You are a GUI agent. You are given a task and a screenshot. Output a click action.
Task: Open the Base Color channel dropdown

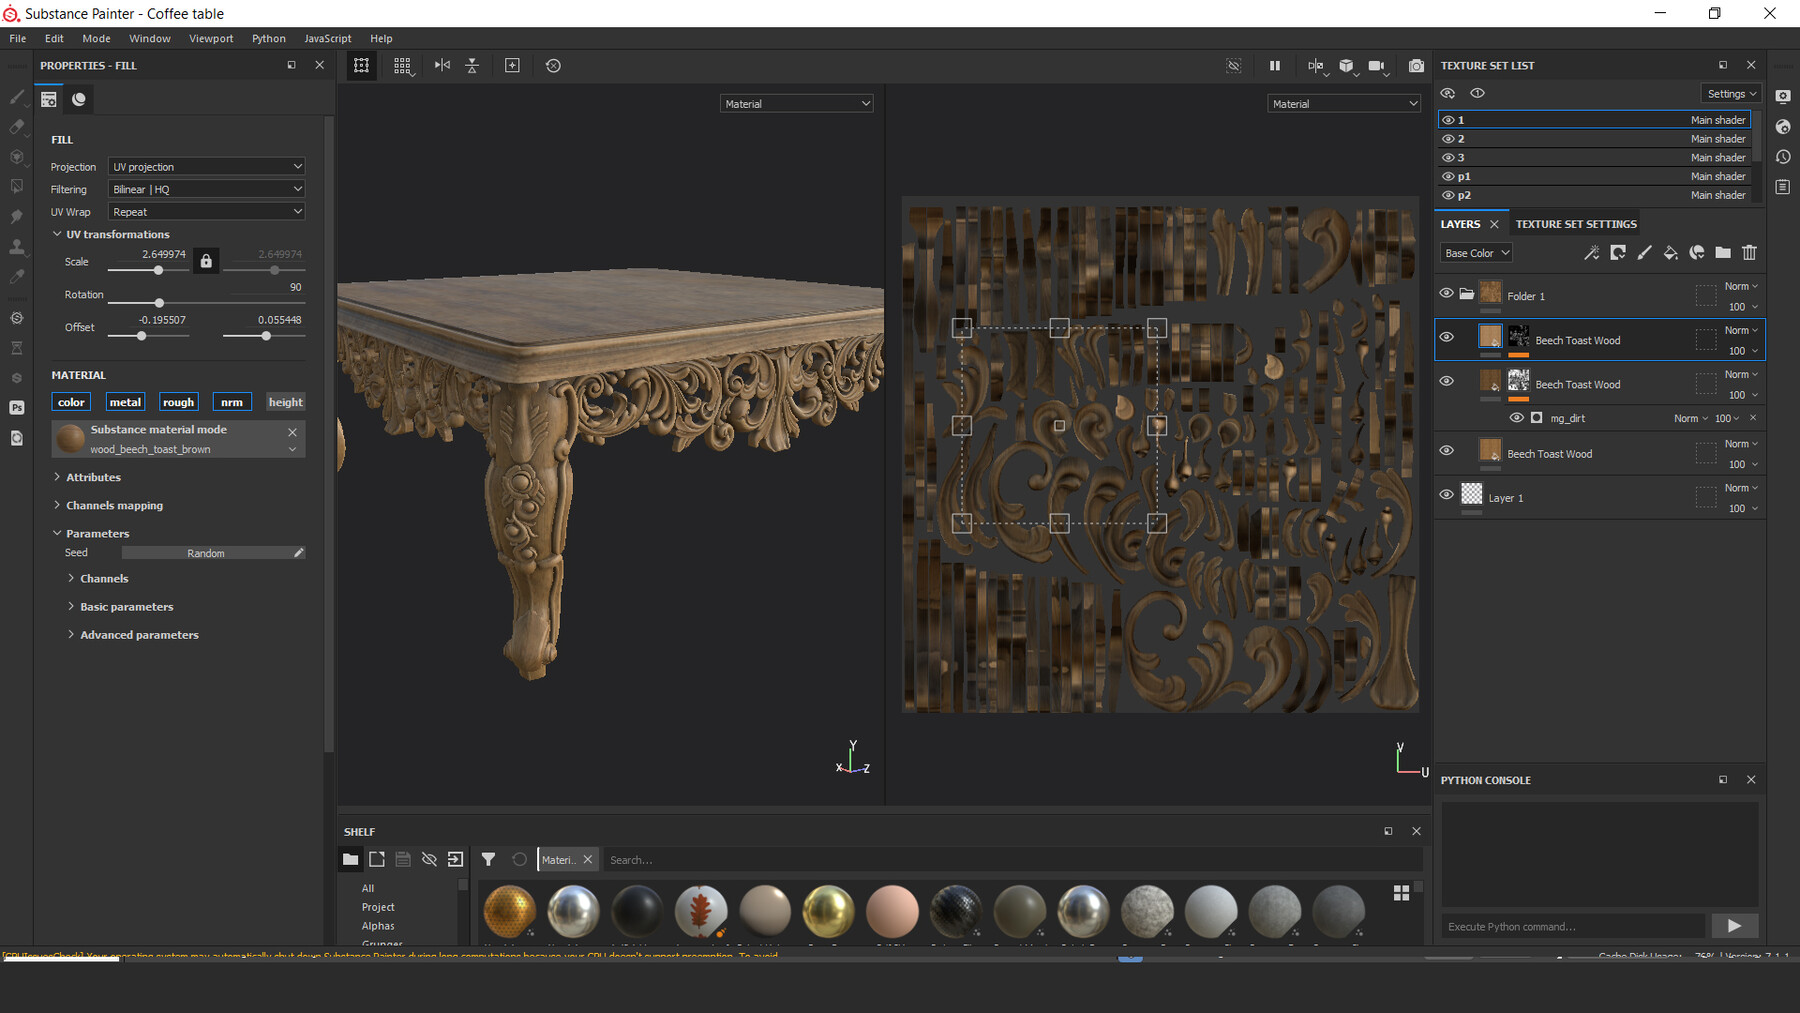[x=1475, y=252]
